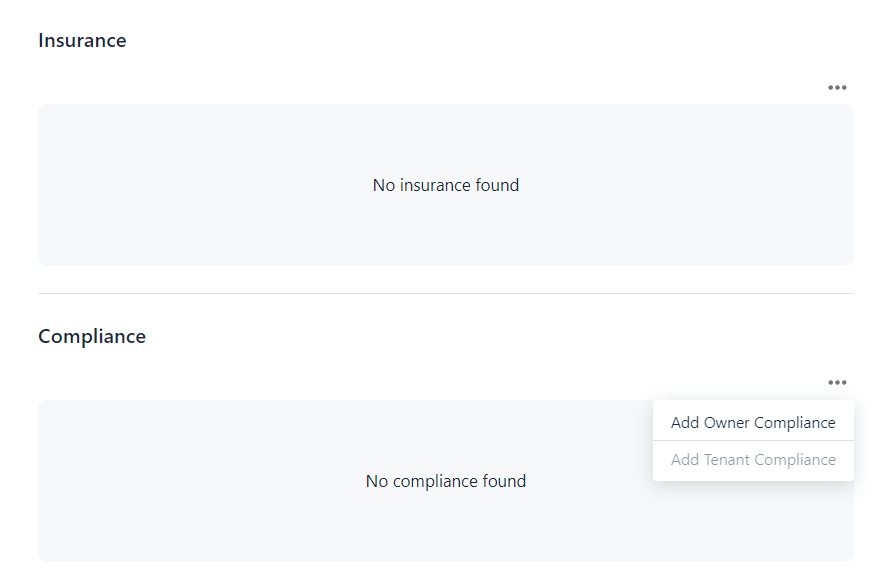The height and width of the screenshot is (586, 892).
Task: Click the "No compliance found" message
Action: point(446,481)
